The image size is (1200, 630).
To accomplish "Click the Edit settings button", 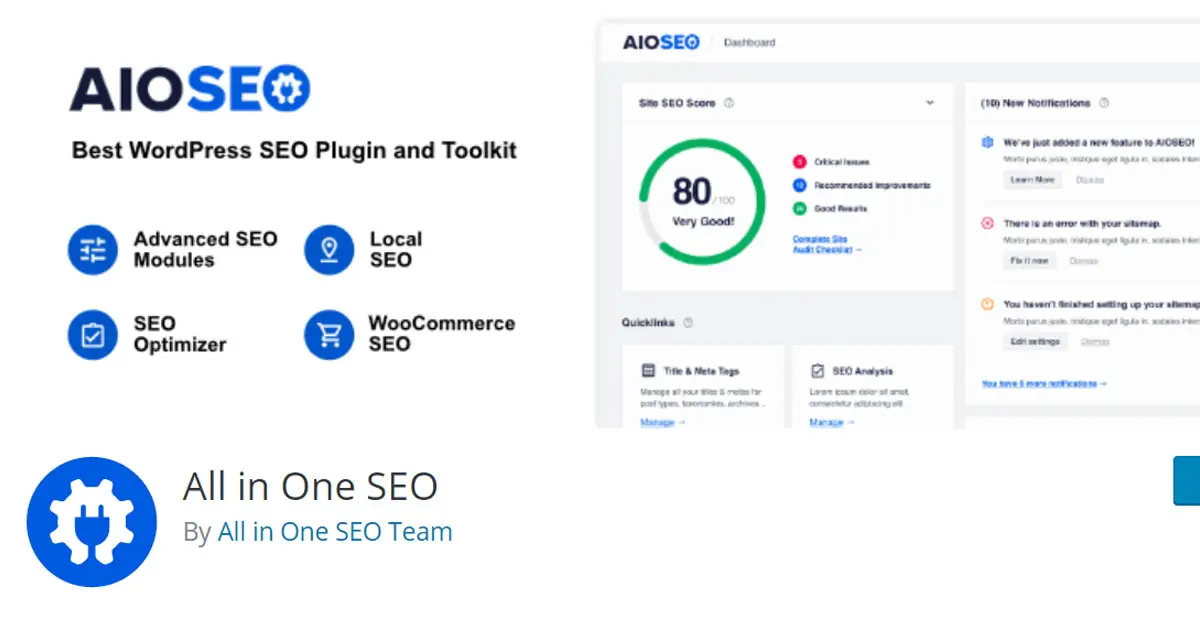I will [x=1036, y=341].
